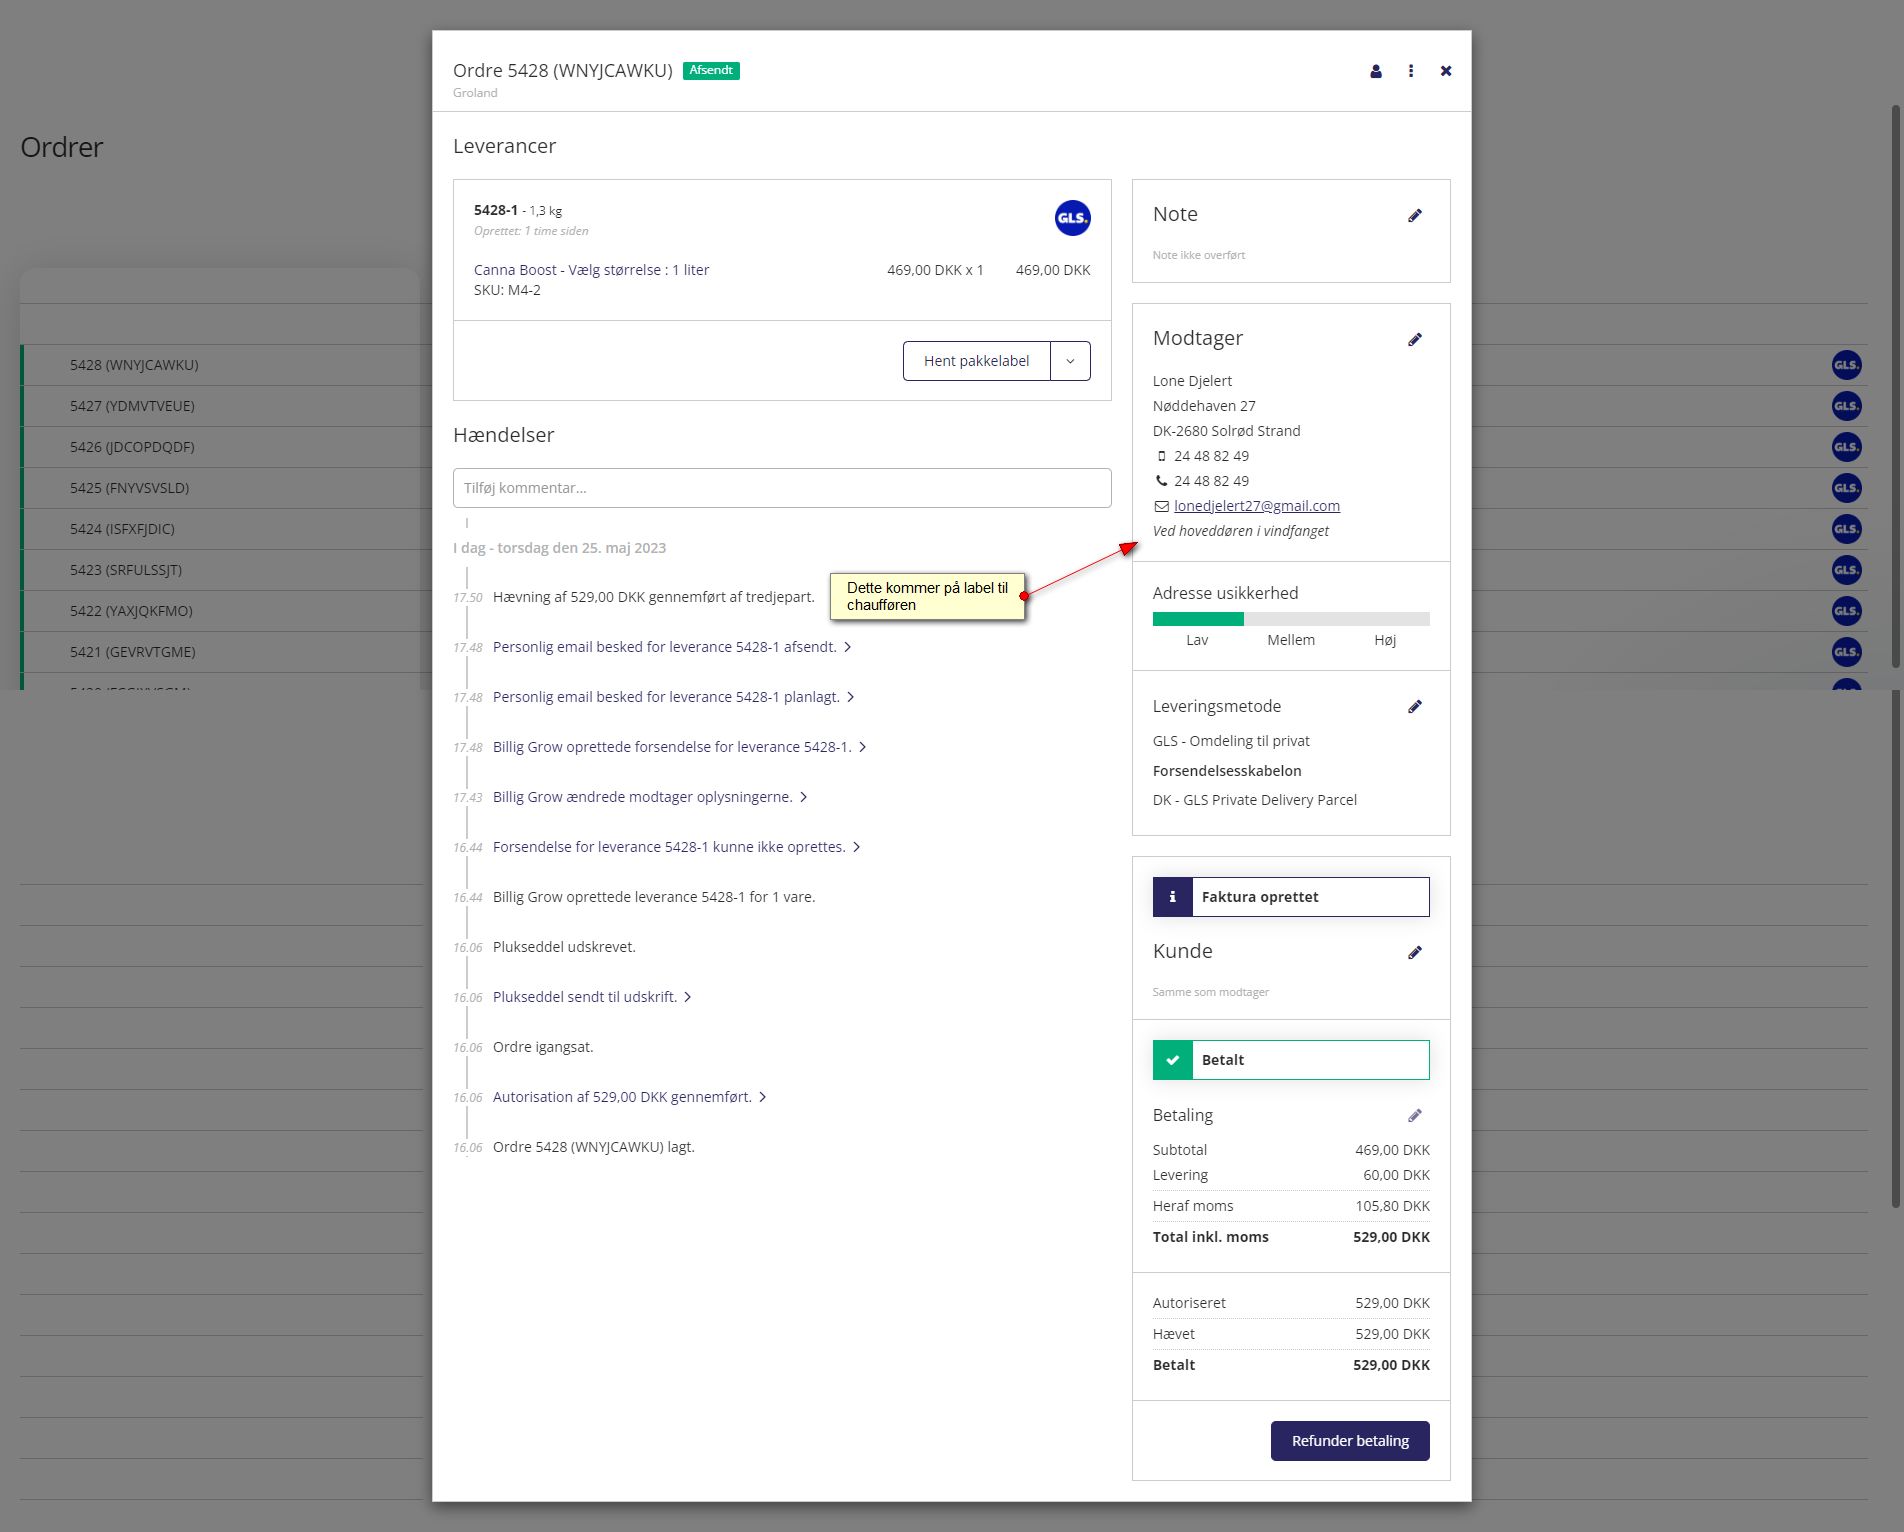This screenshot has height=1532, width=1904.
Task: Click the GLS carrier logo on delivery 5428-1
Action: click(1072, 218)
